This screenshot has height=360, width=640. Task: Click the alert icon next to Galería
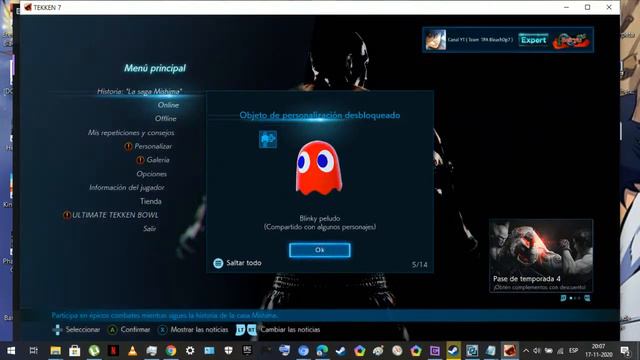pyautogui.click(x=140, y=160)
